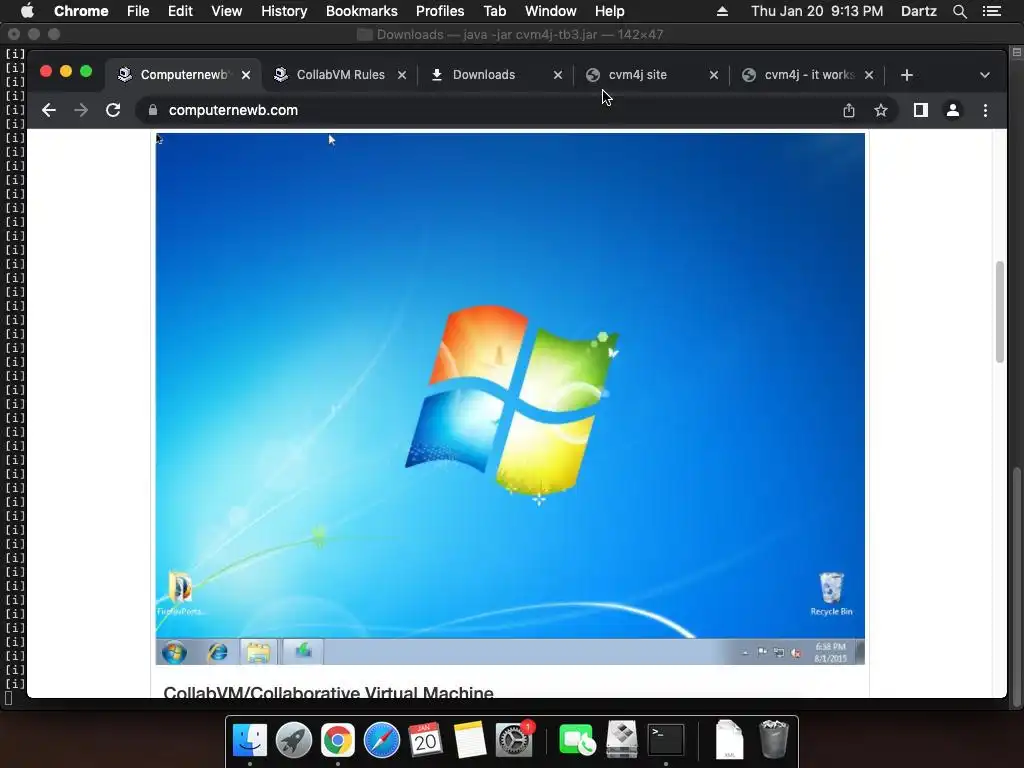Open Notes from the Dock
The width and height of the screenshot is (1024, 768).
(470, 741)
